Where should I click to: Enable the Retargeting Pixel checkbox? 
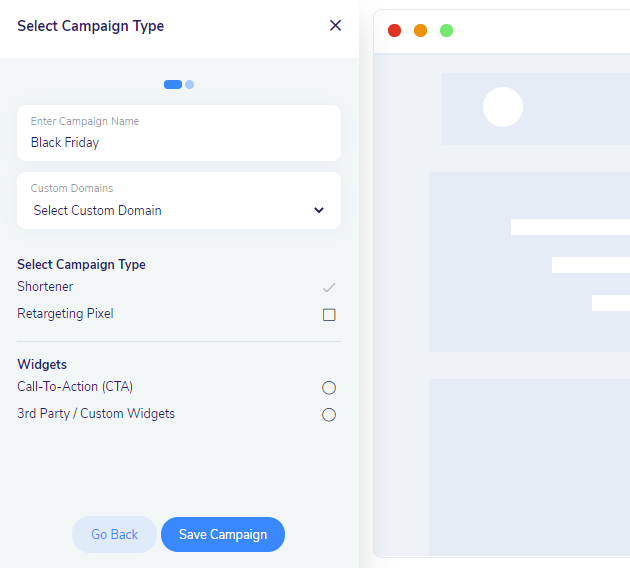(329, 314)
